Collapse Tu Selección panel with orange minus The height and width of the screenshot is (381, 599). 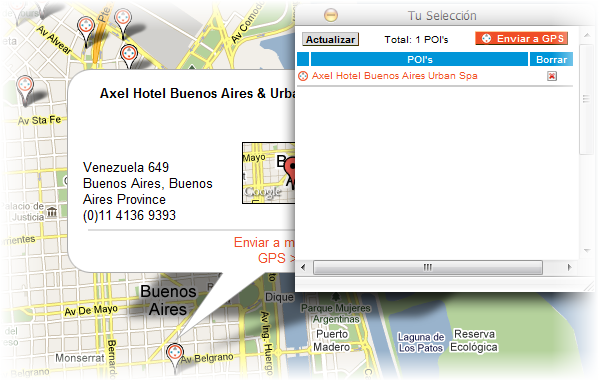point(331,15)
